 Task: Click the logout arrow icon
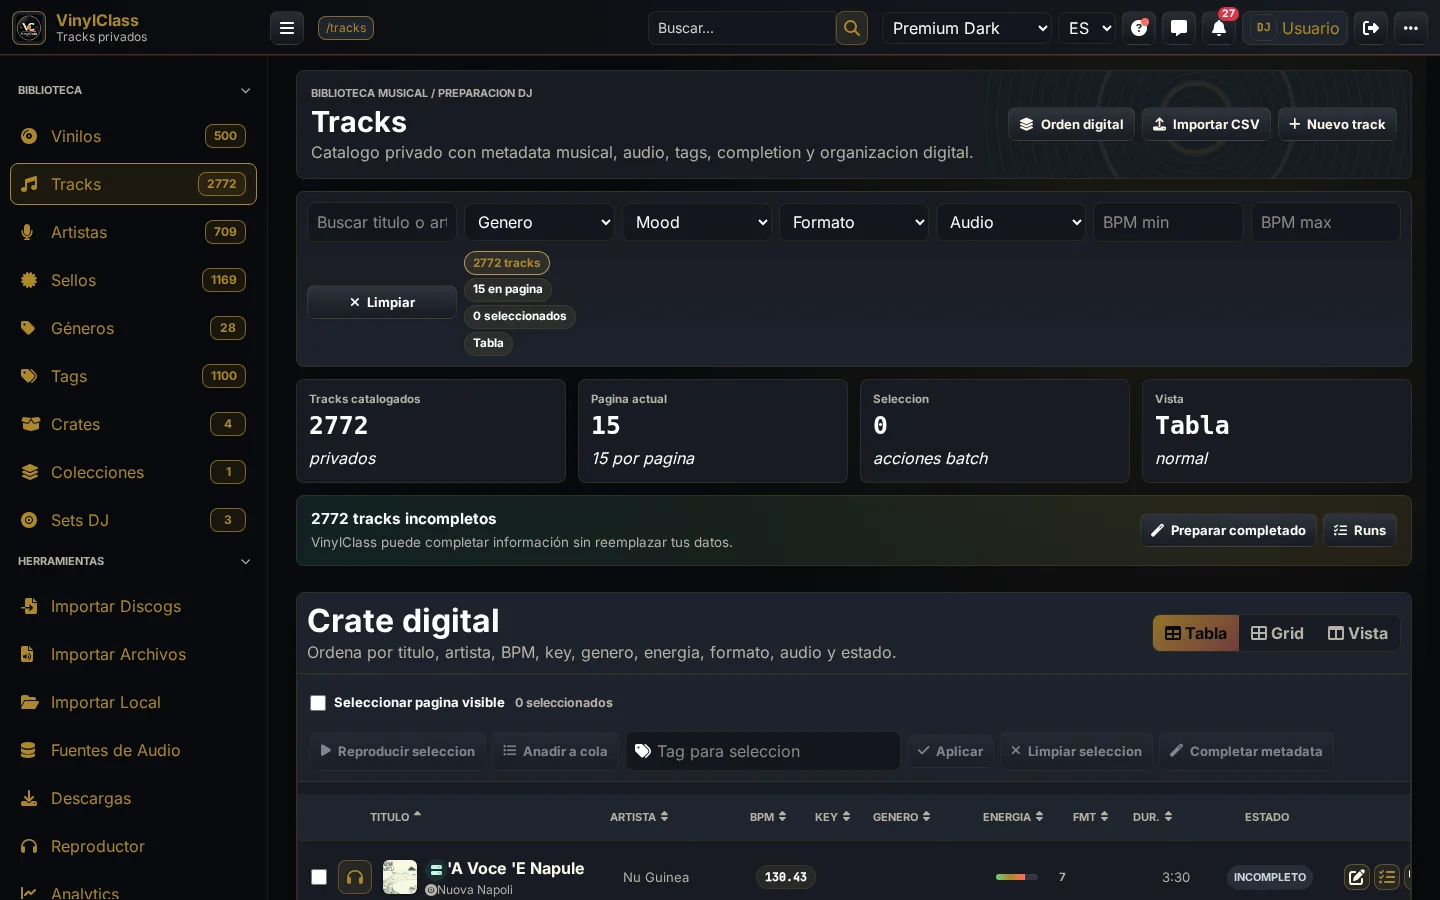[x=1371, y=28]
